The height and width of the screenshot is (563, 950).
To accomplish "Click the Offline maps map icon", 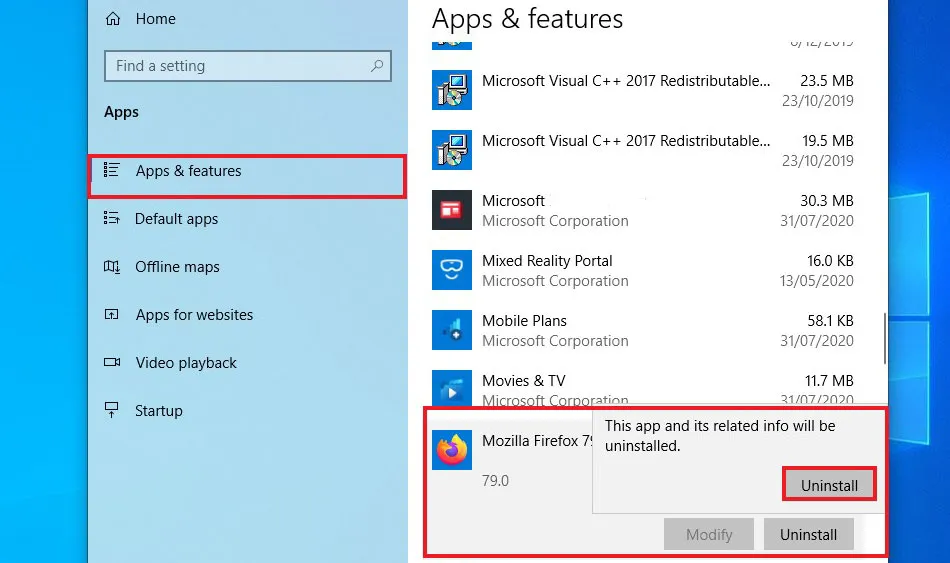I will point(111,267).
